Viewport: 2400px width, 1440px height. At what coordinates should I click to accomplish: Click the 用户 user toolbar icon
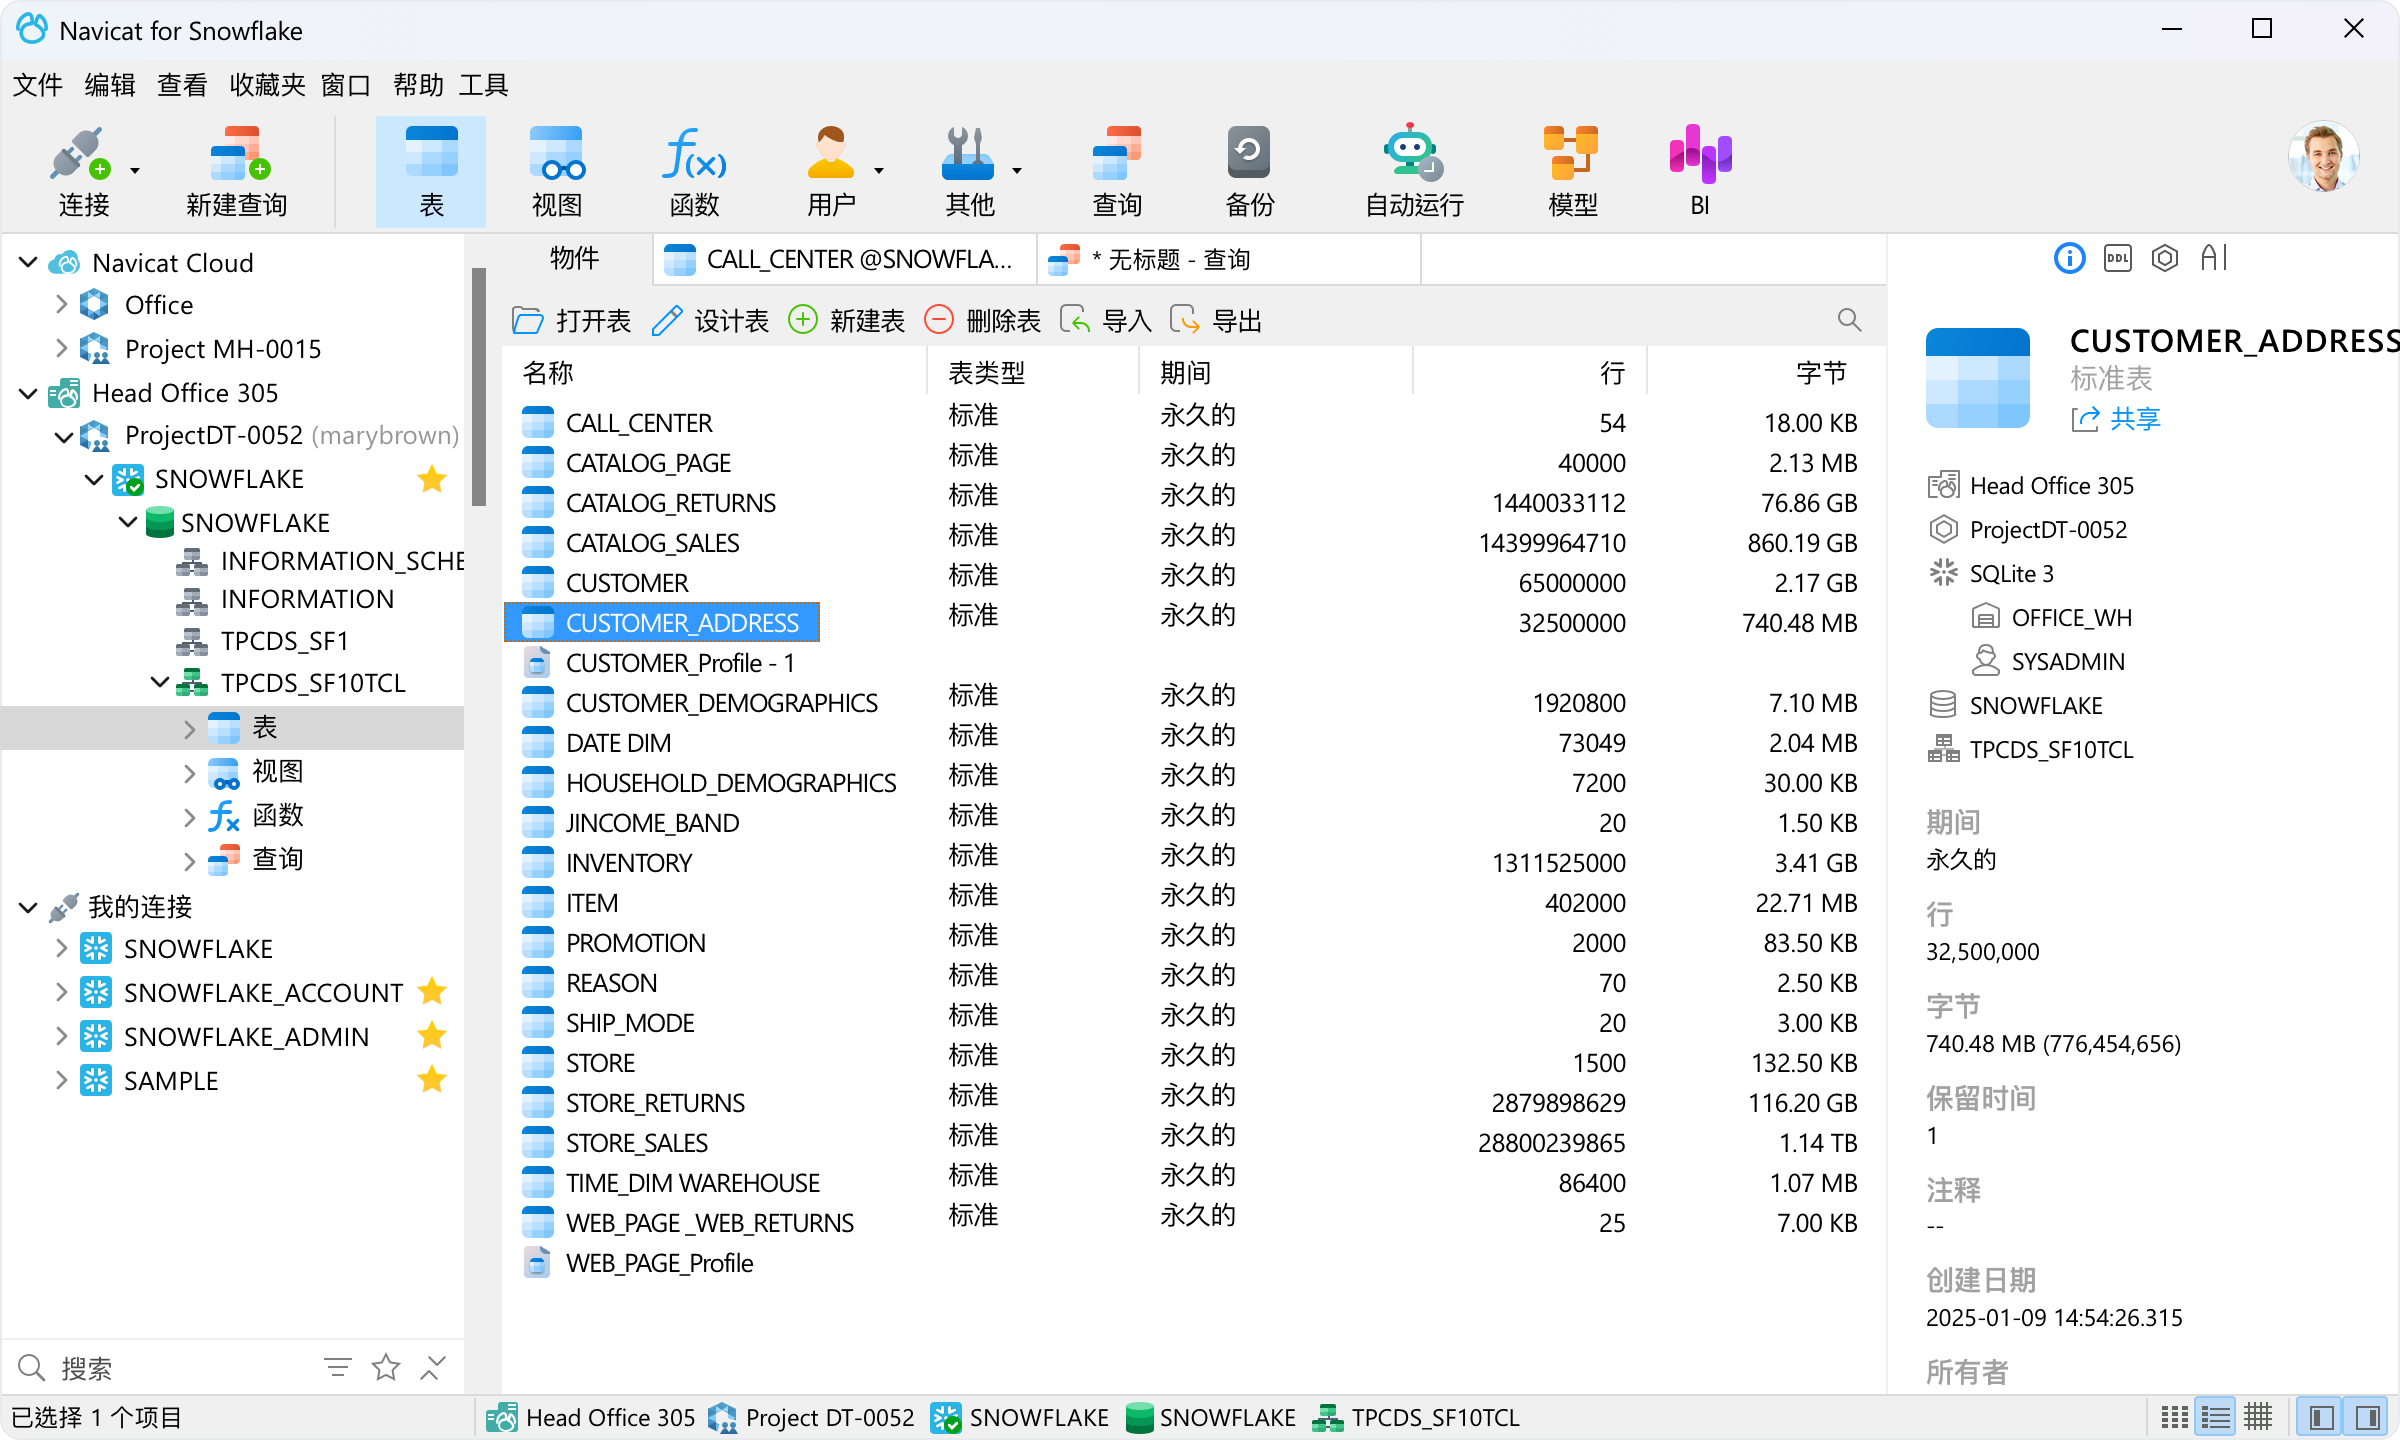pos(830,171)
